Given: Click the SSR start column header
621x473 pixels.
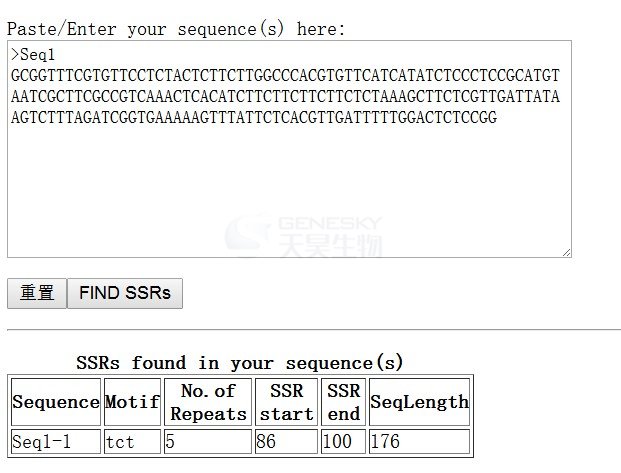Looking at the screenshot, I should point(286,402).
